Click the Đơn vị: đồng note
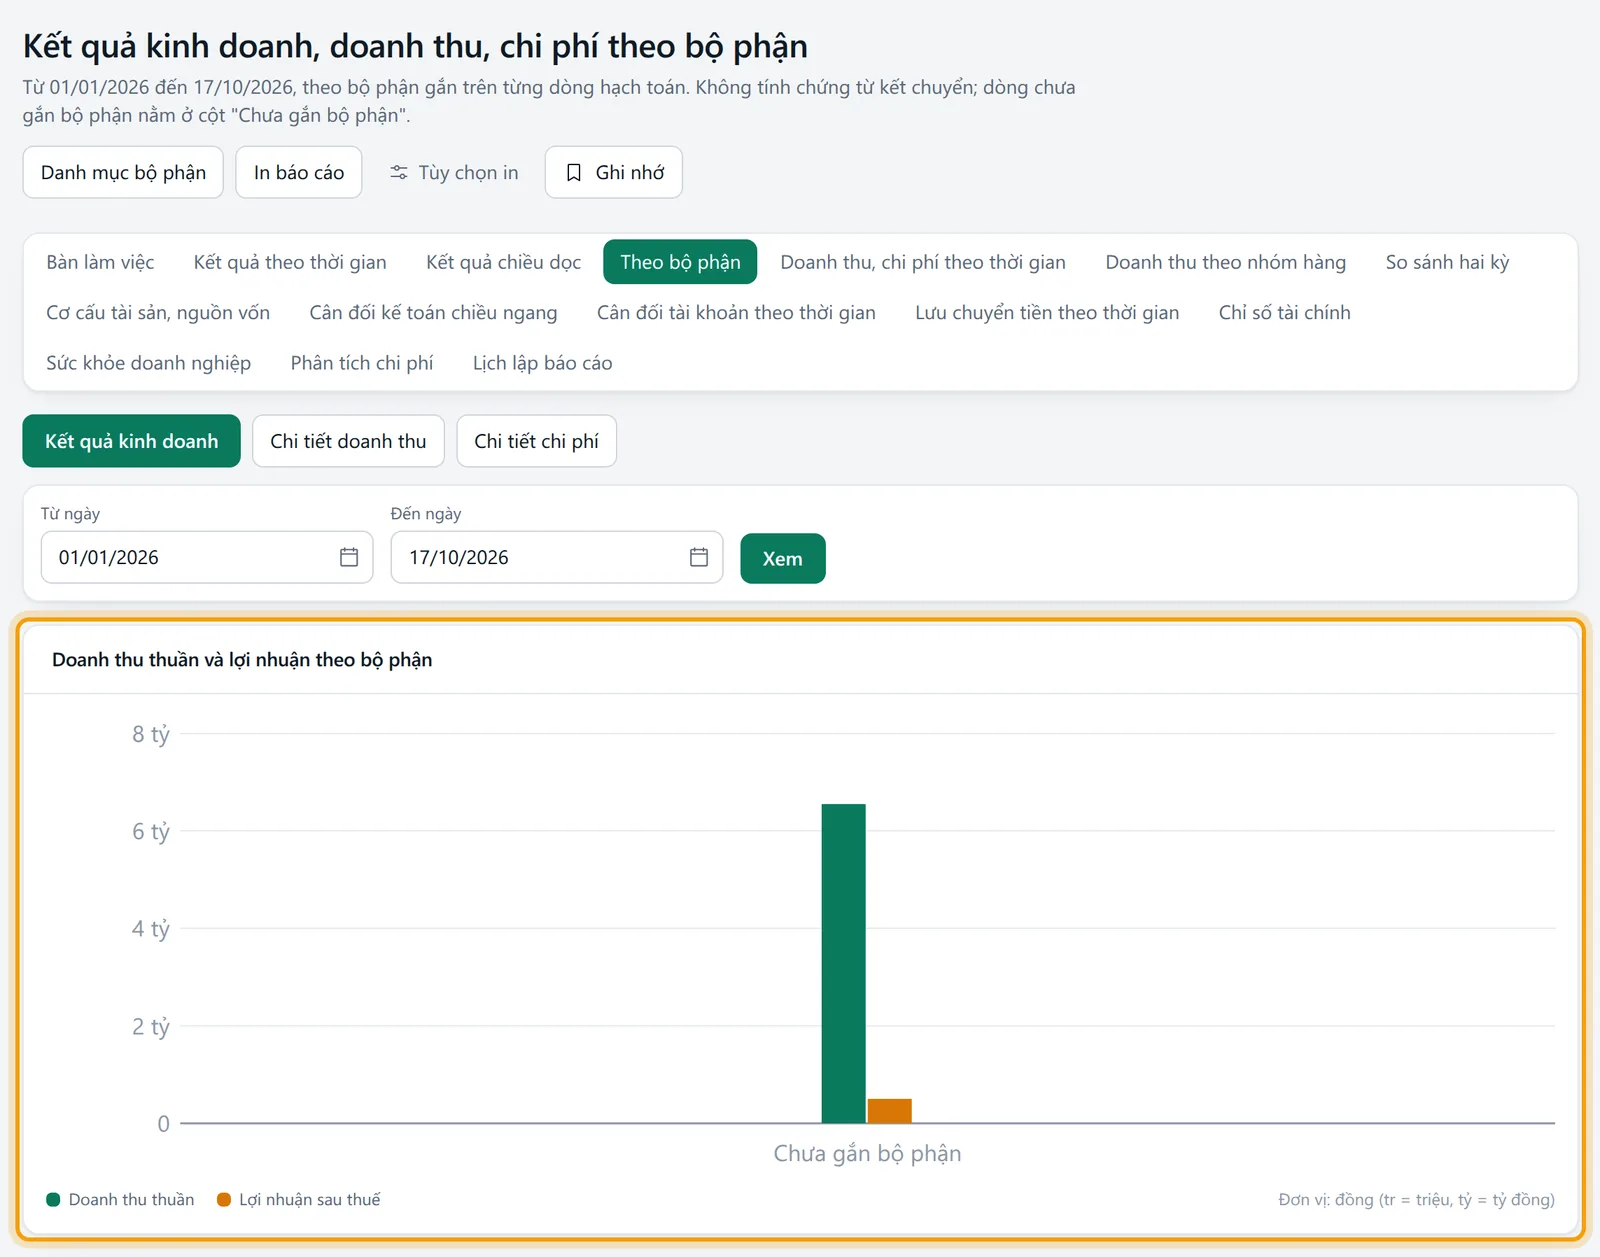This screenshot has width=1600, height=1257. tap(1416, 1199)
